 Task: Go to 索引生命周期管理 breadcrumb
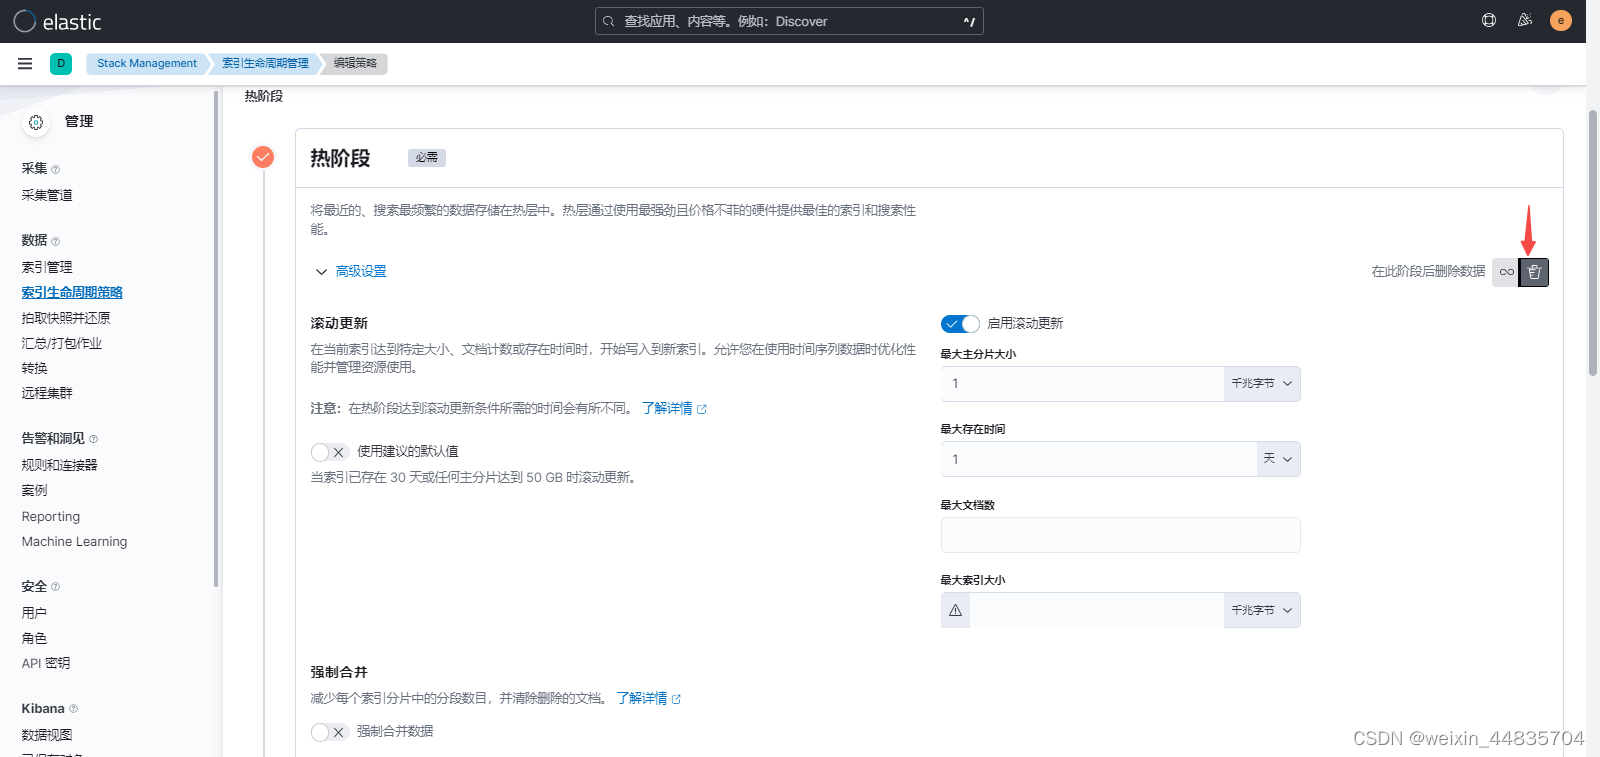click(x=265, y=63)
